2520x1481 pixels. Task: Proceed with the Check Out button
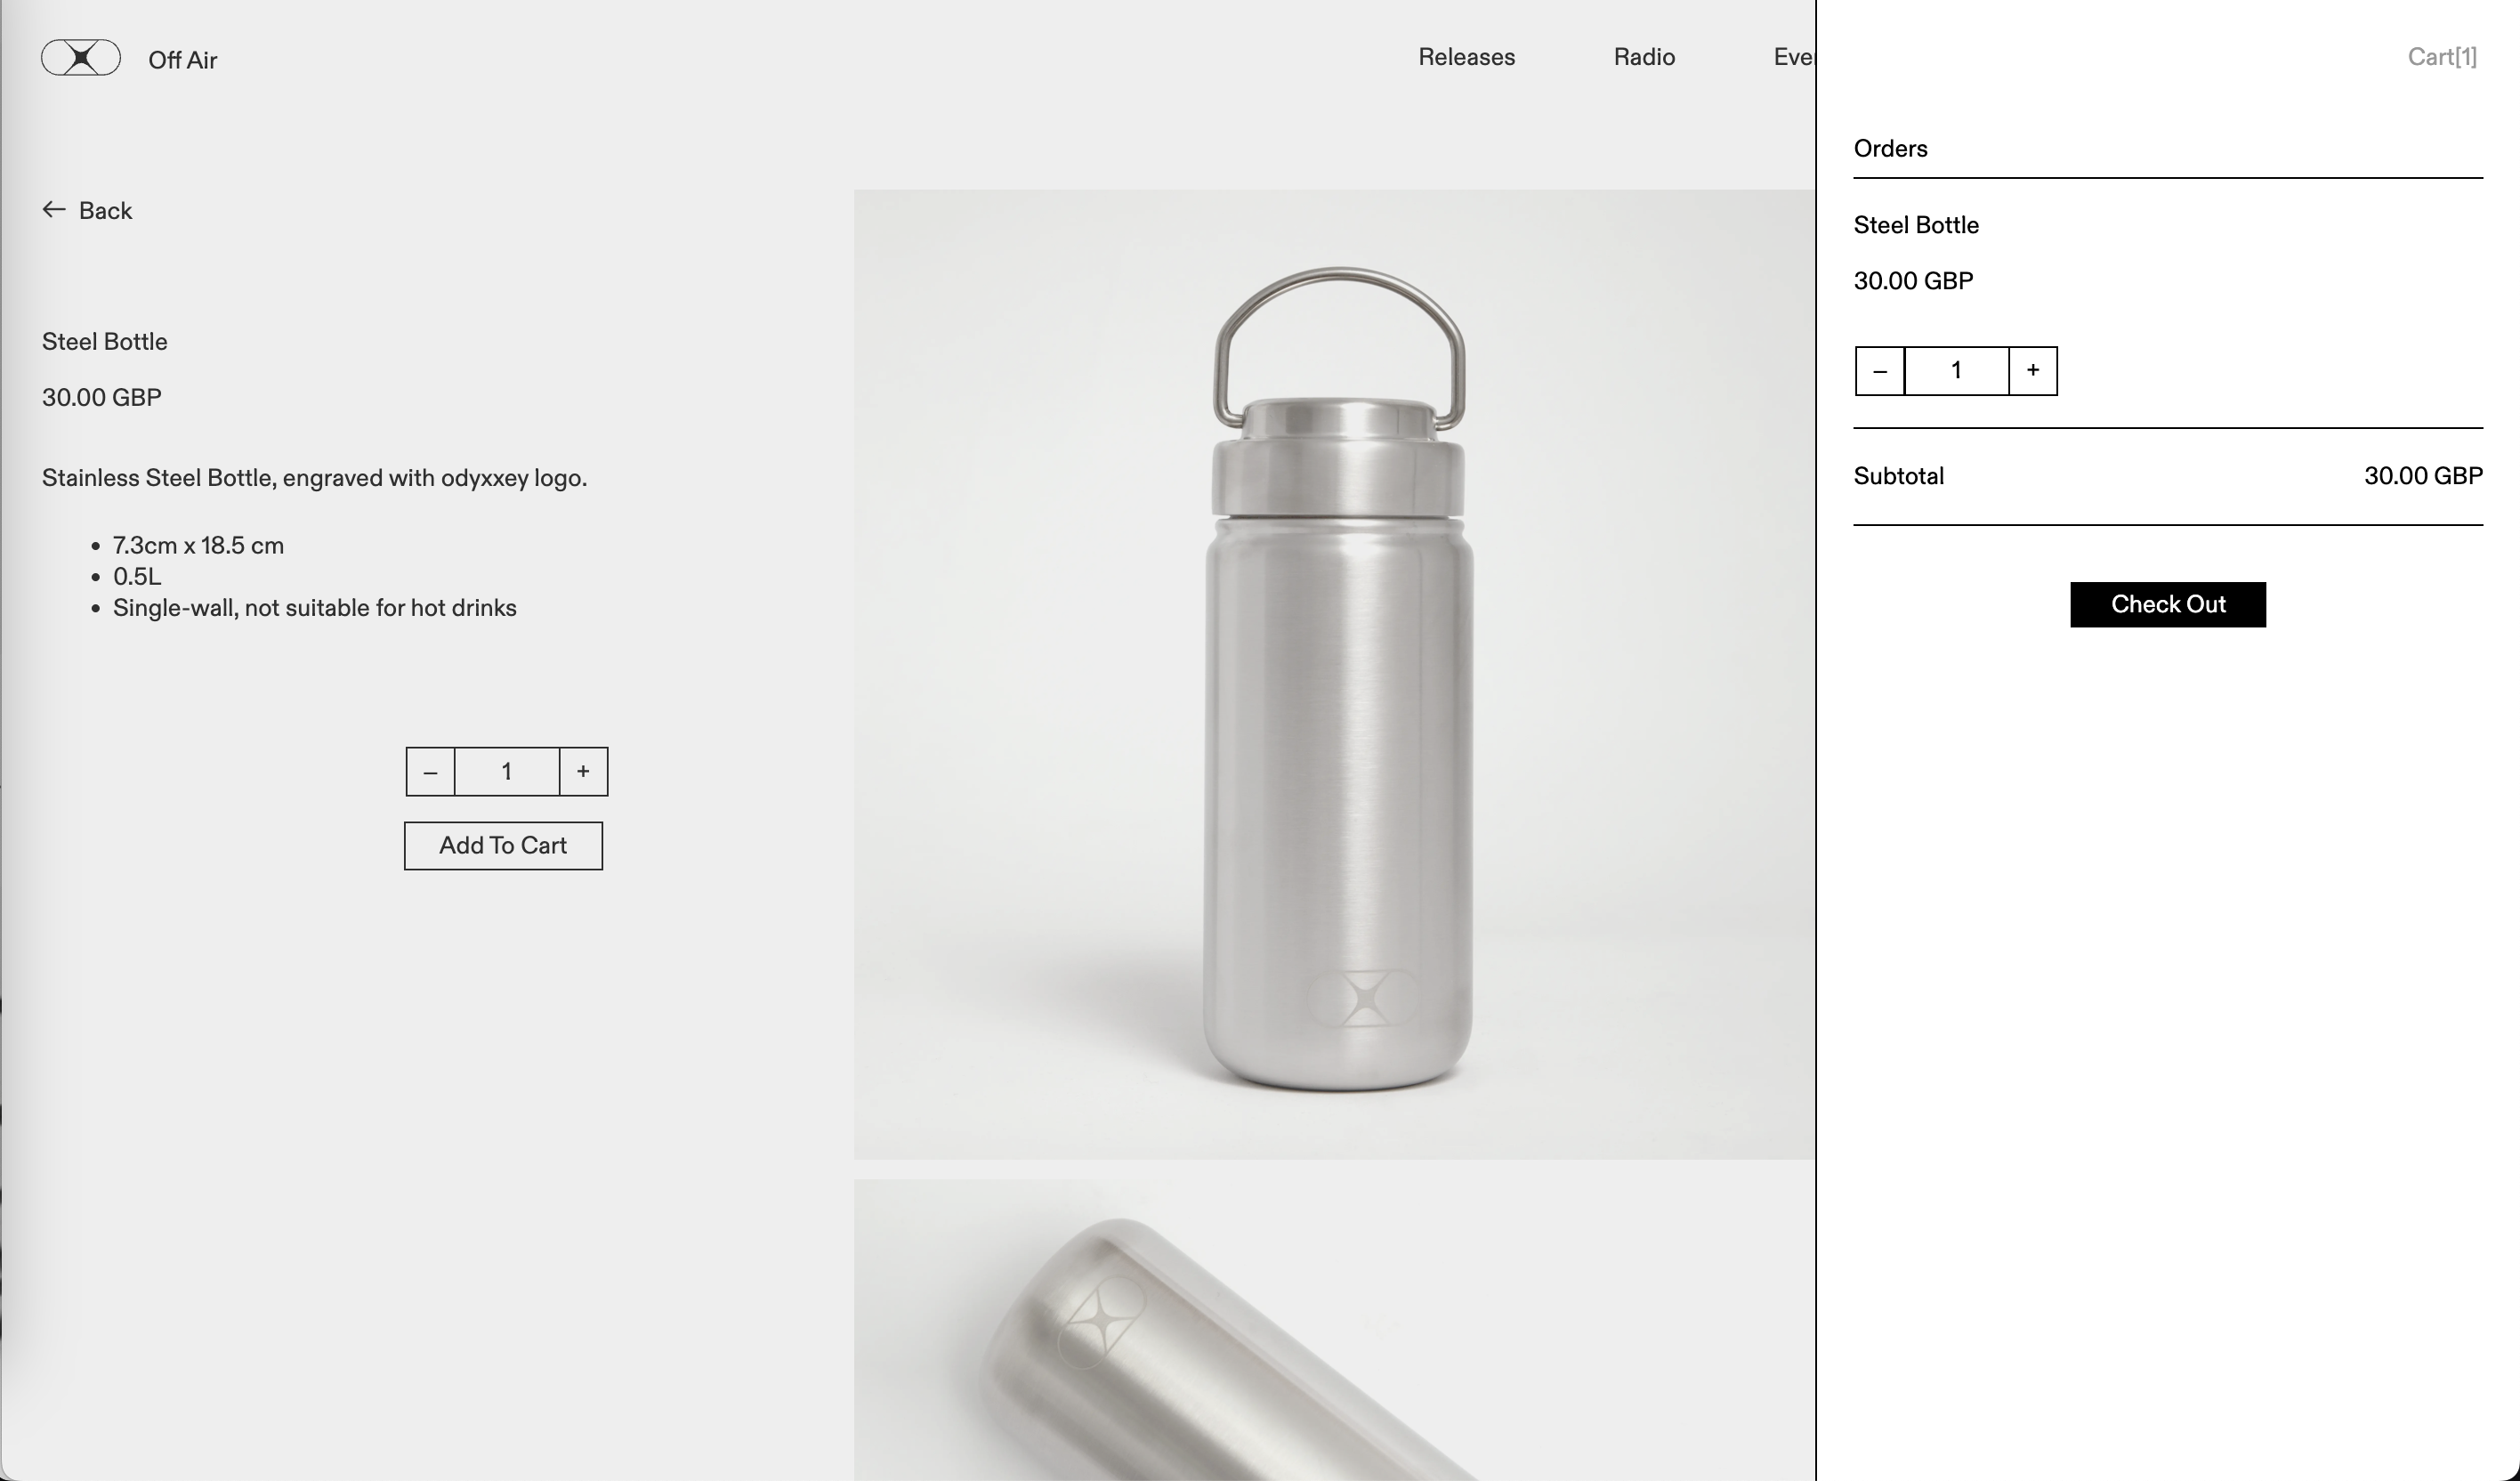click(x=2168, y=605)
